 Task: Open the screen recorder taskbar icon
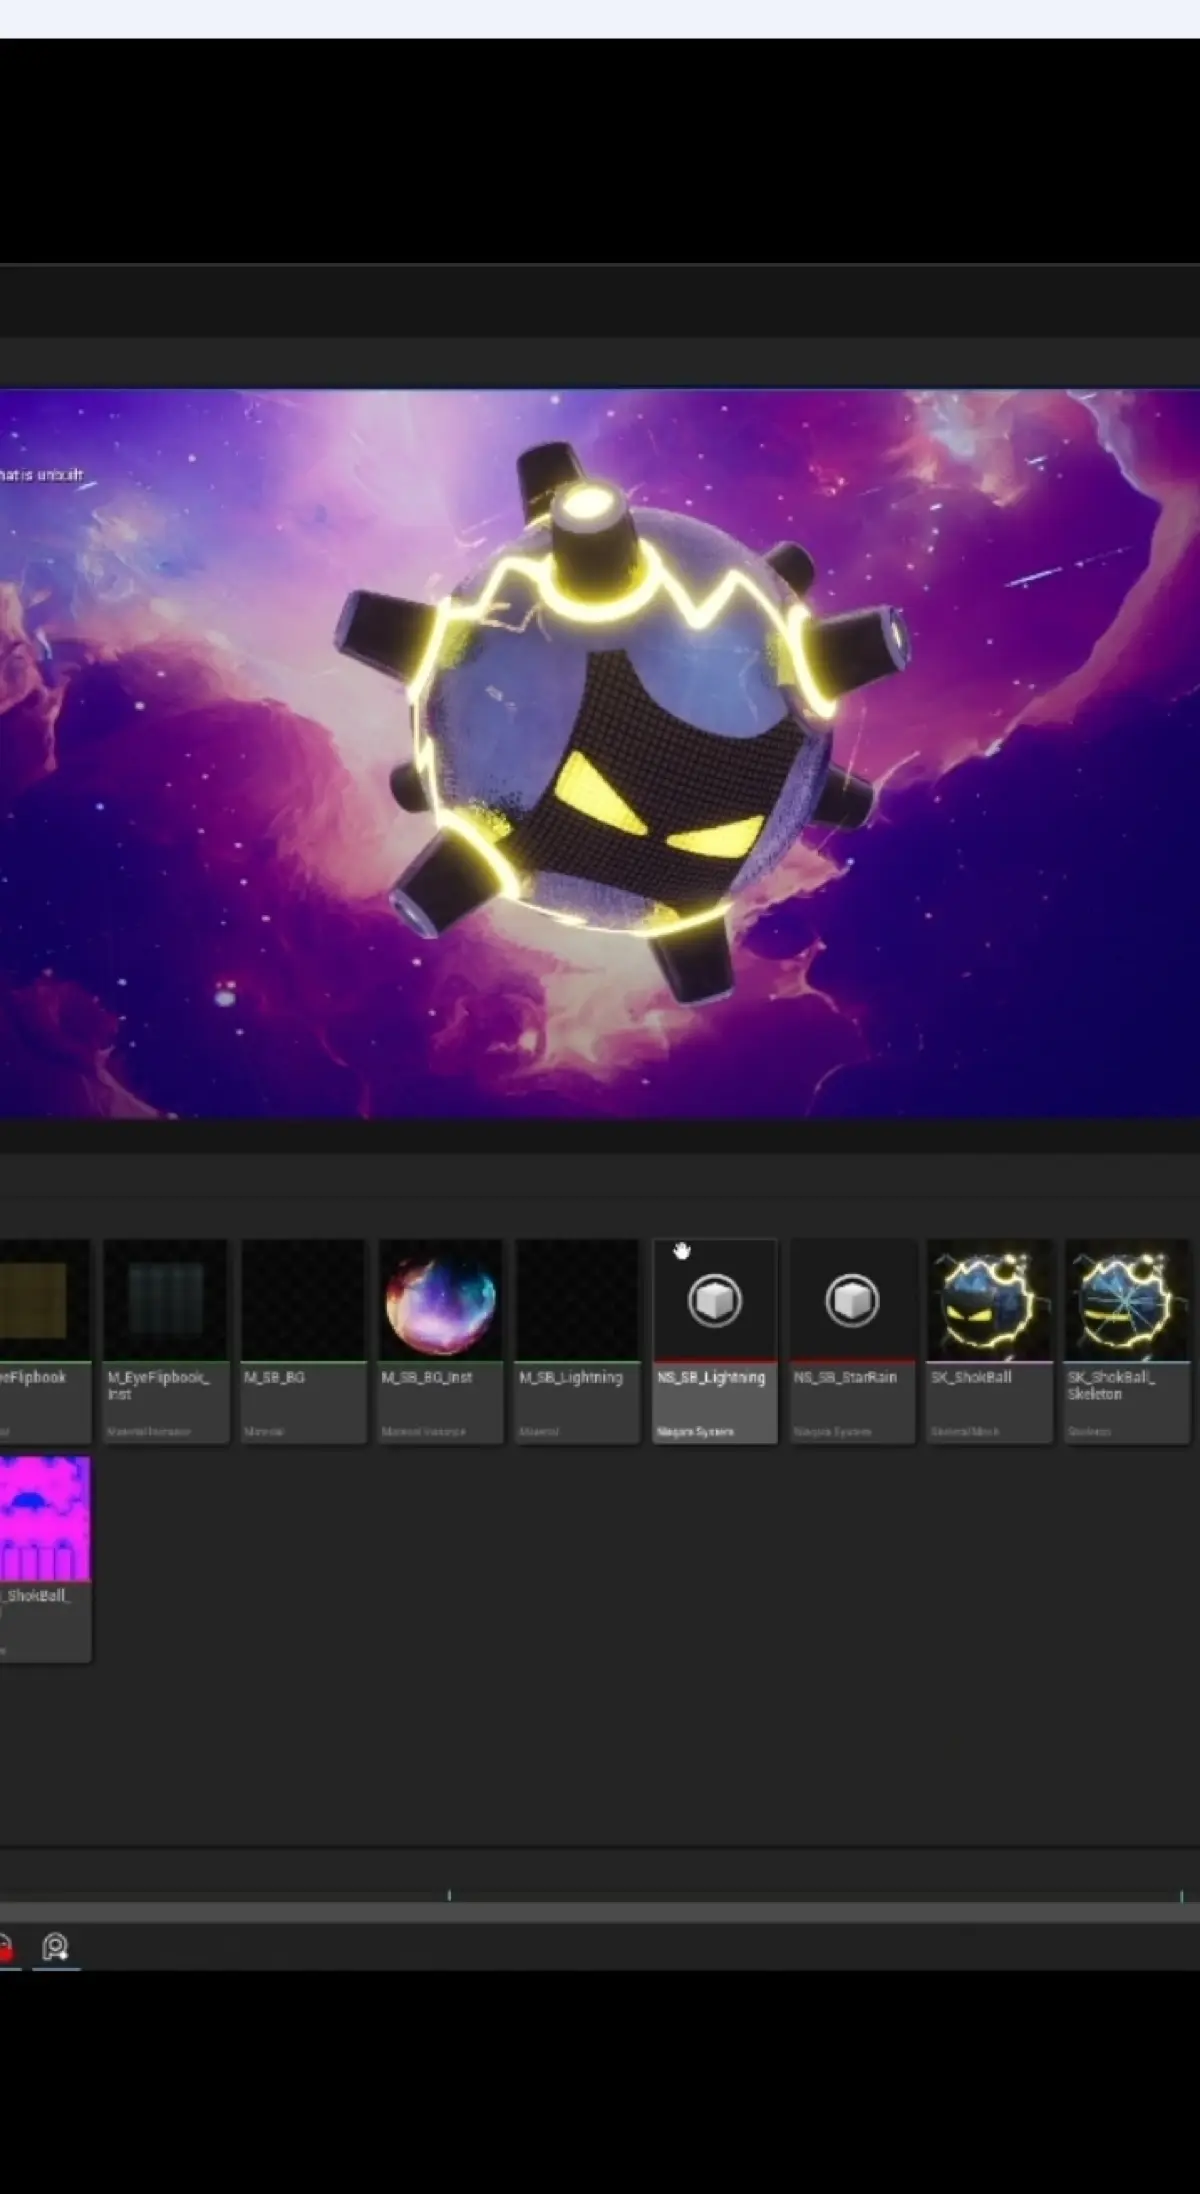tap(55, 1947)
